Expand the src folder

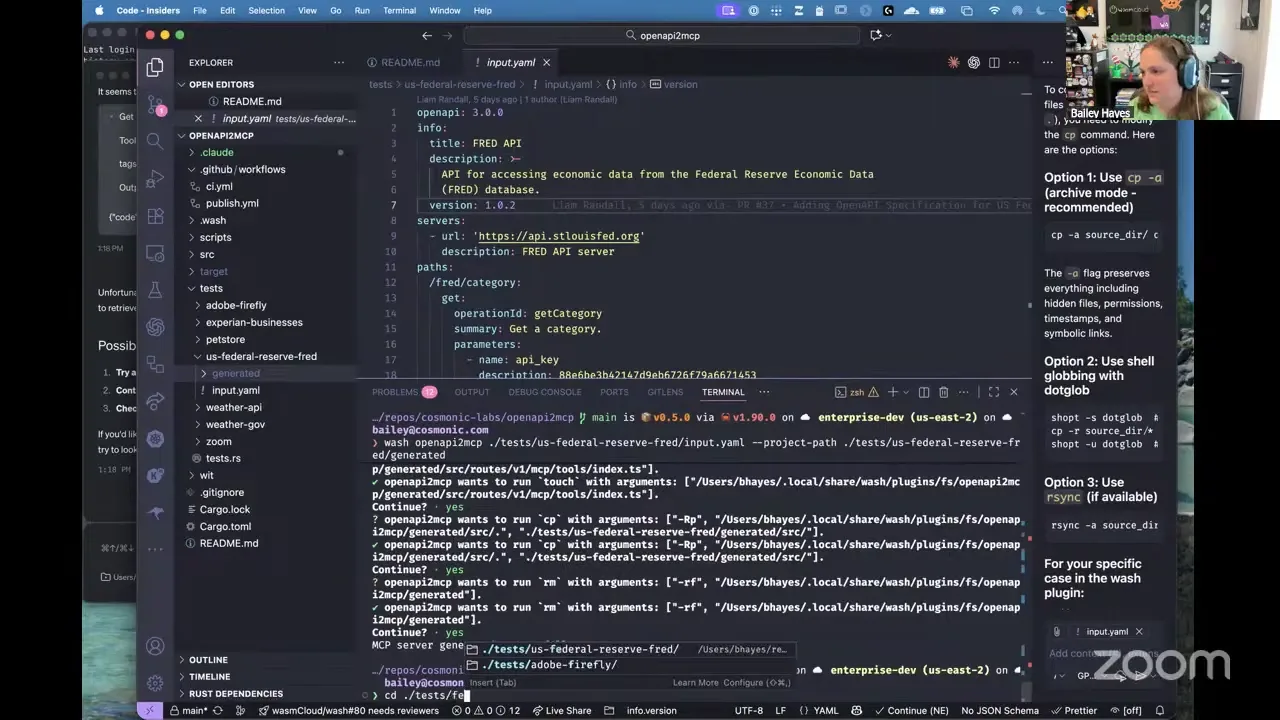(207, 254)
